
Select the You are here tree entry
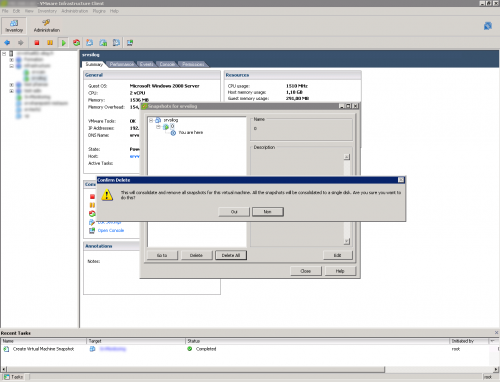click(191, 133)
